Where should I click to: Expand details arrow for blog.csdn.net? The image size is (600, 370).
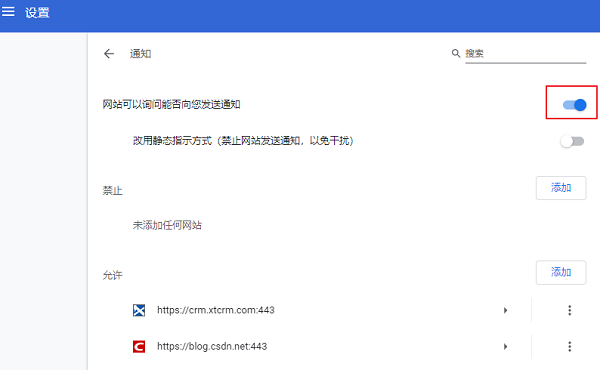point(505,347)
